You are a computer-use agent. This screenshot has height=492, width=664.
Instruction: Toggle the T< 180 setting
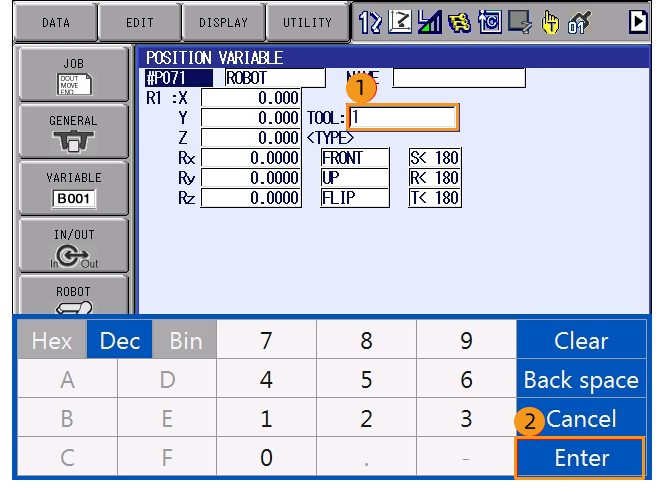pos(434,198)
